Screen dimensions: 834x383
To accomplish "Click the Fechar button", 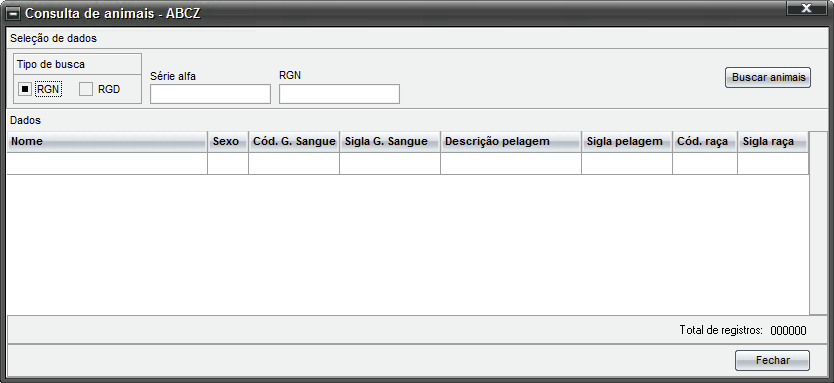I will pos(772,360).
